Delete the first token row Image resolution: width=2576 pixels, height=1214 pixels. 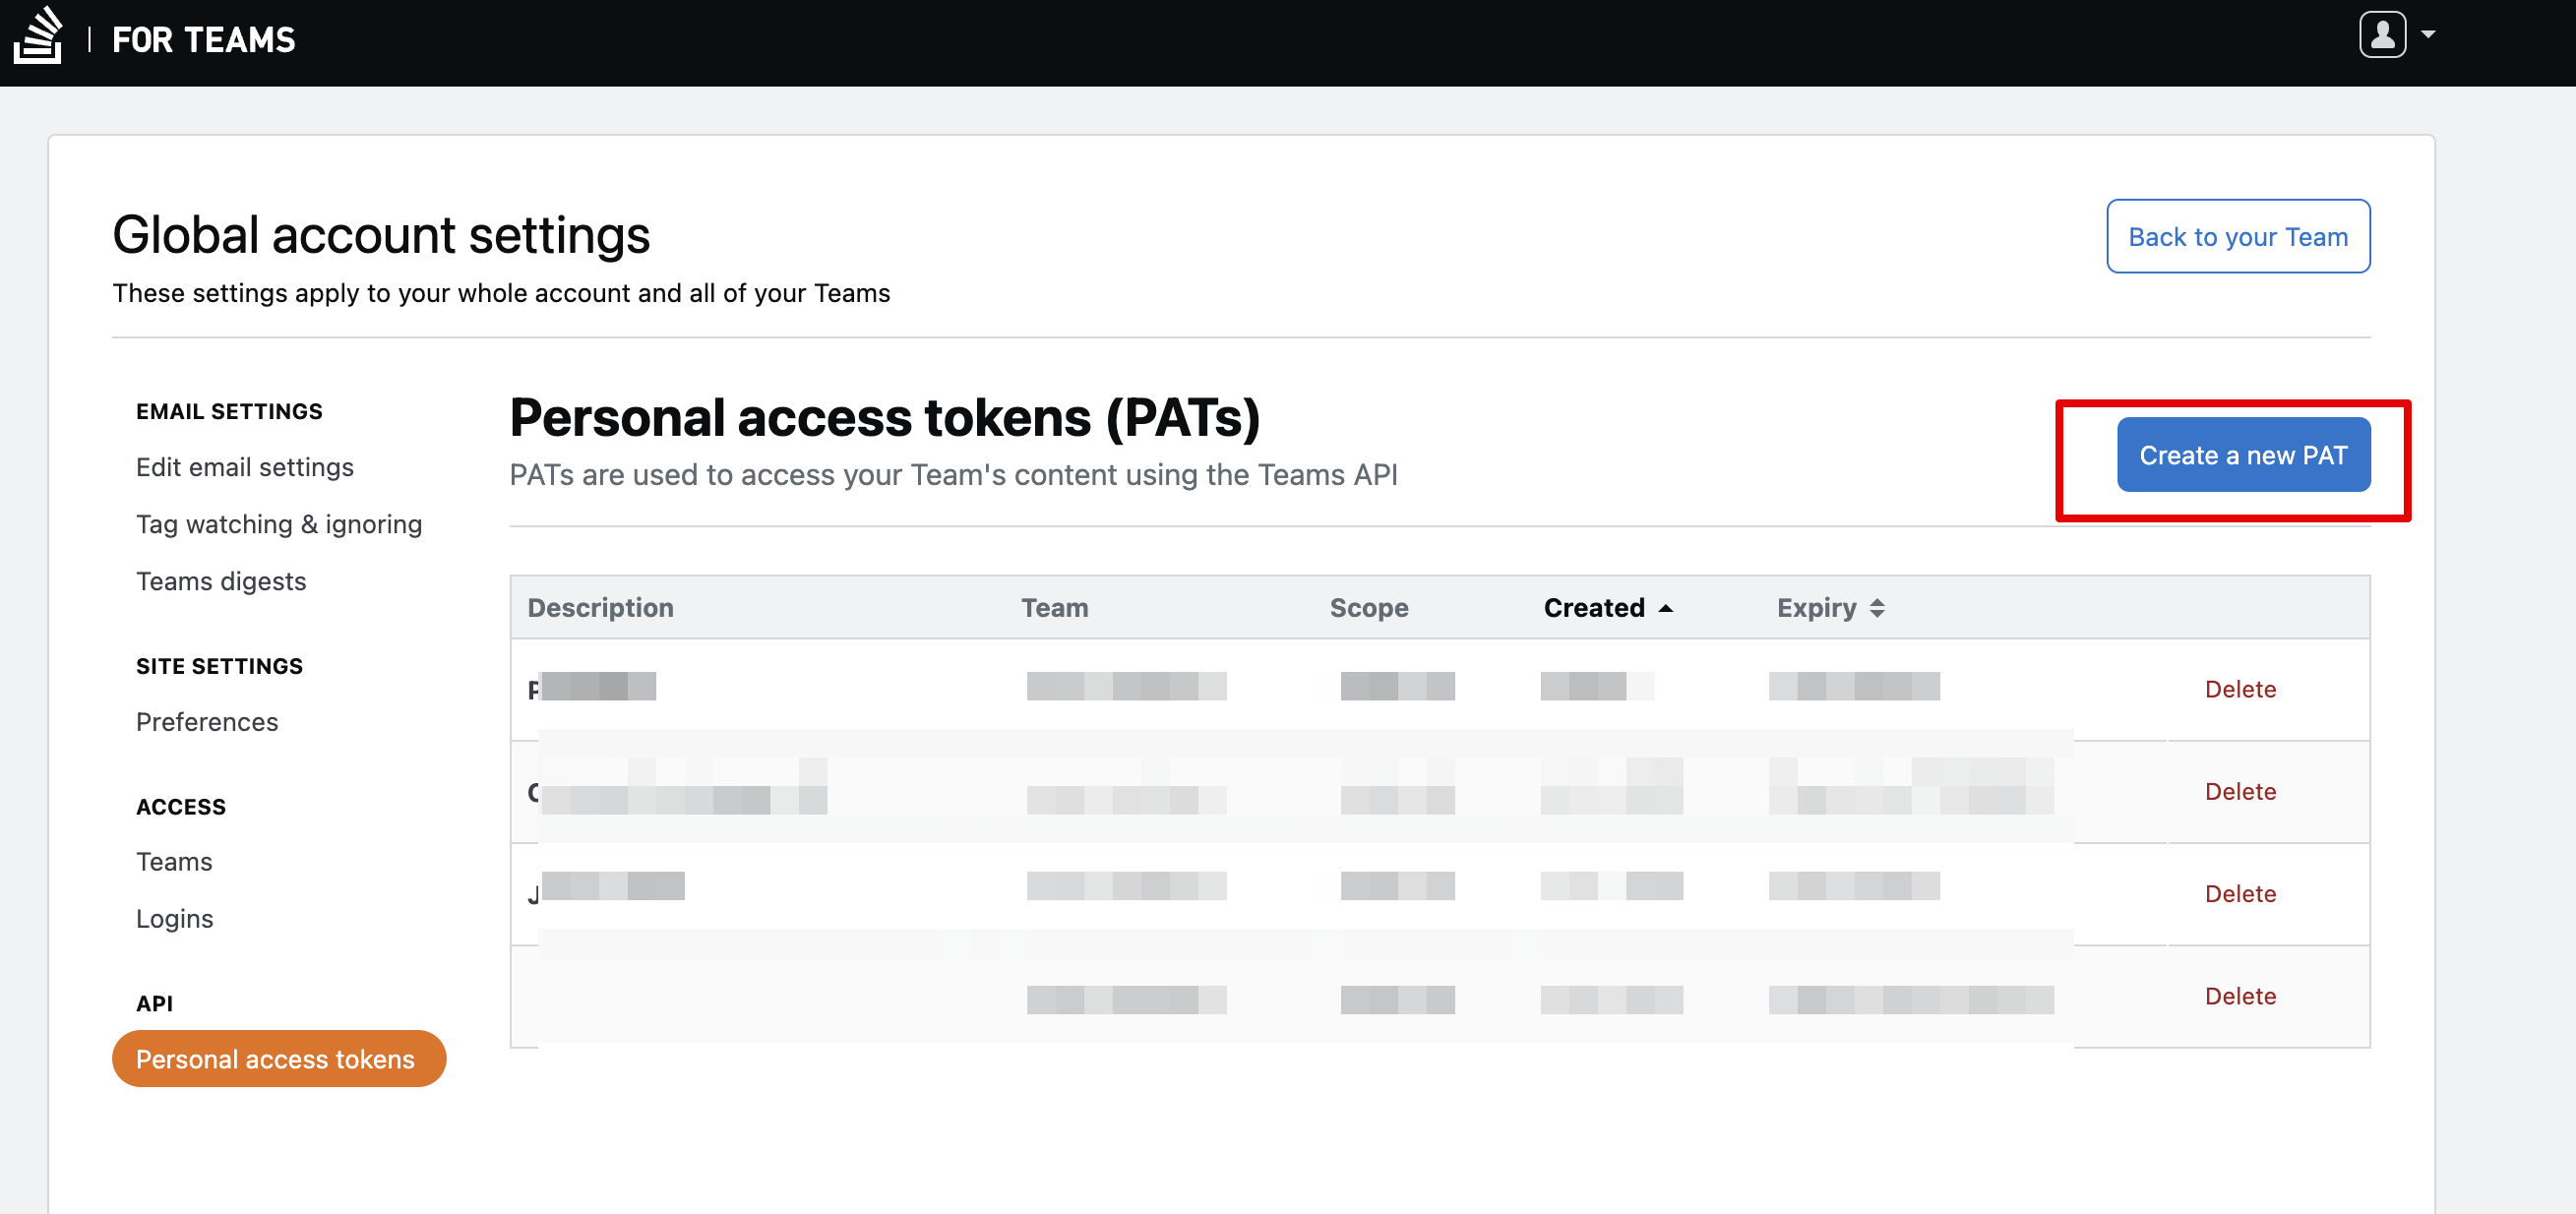coord(2239,689)
